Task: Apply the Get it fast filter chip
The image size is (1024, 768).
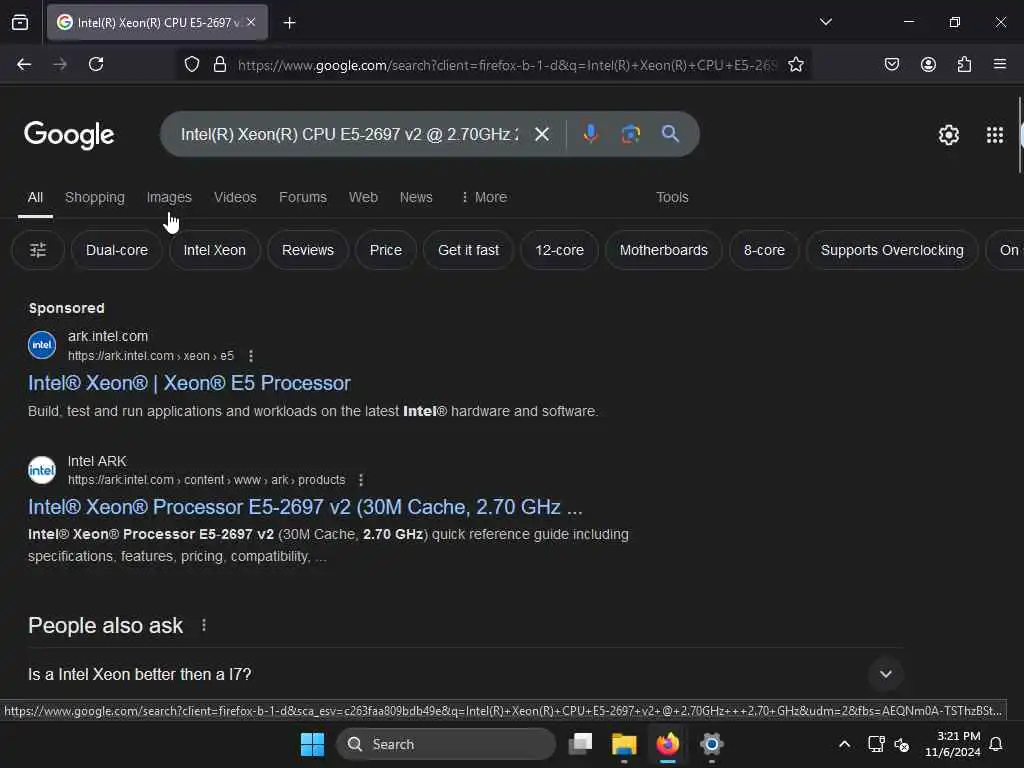Action: tap(468, 250)
